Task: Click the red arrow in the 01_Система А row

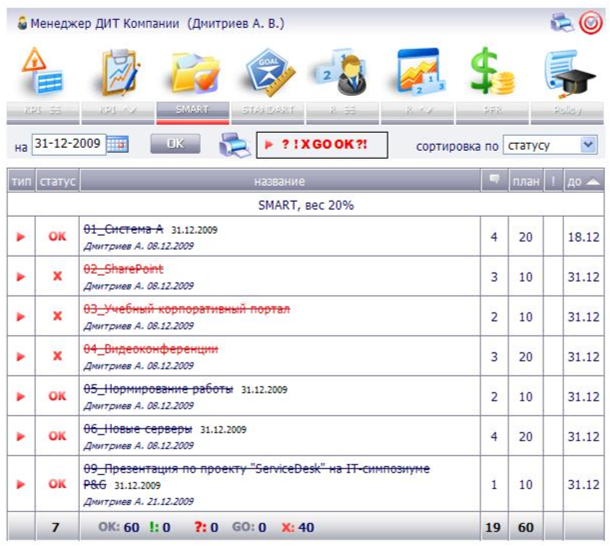Action: click(21, 237)
